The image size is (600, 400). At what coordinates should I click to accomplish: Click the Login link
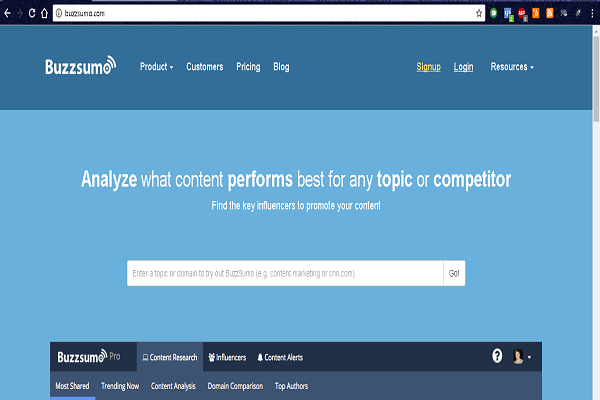pos(463,67)
